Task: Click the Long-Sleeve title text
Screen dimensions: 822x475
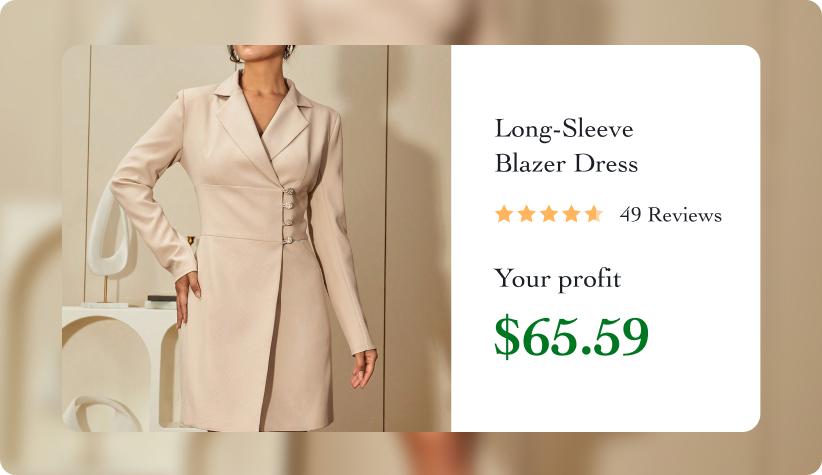Action: coord(564,129)
